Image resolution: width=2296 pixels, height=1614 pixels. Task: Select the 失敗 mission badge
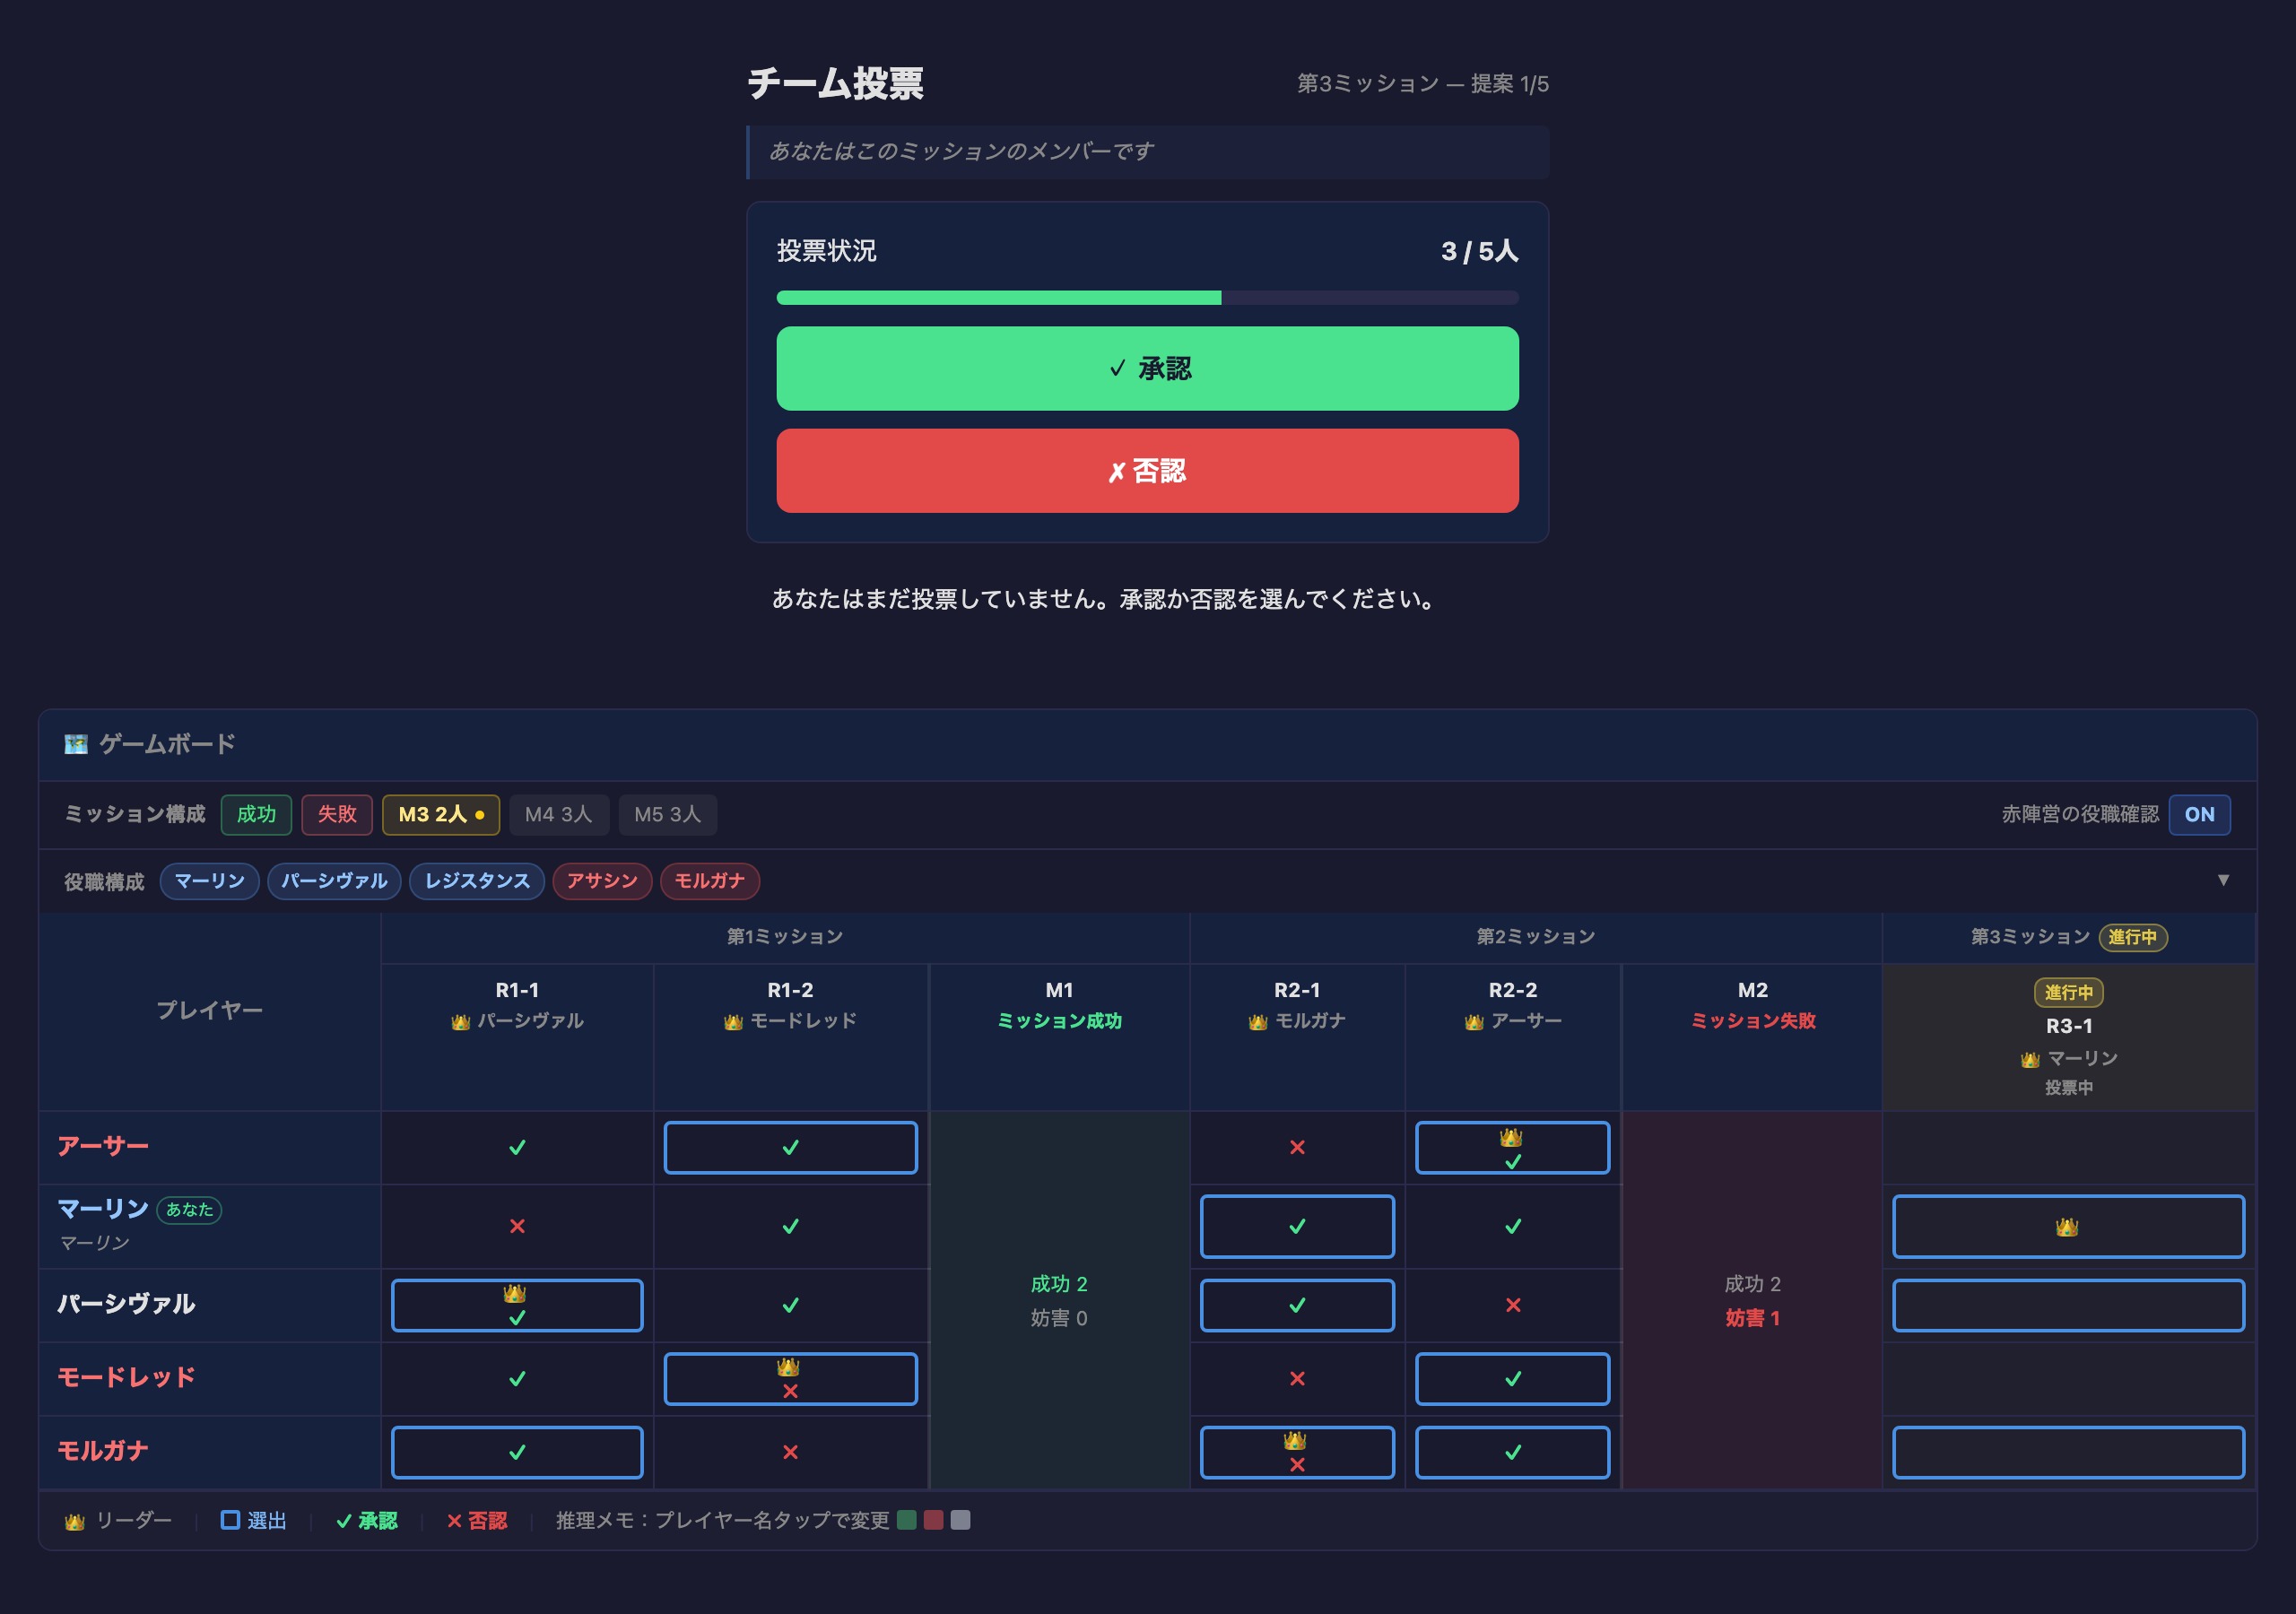[x=337, y=814]
